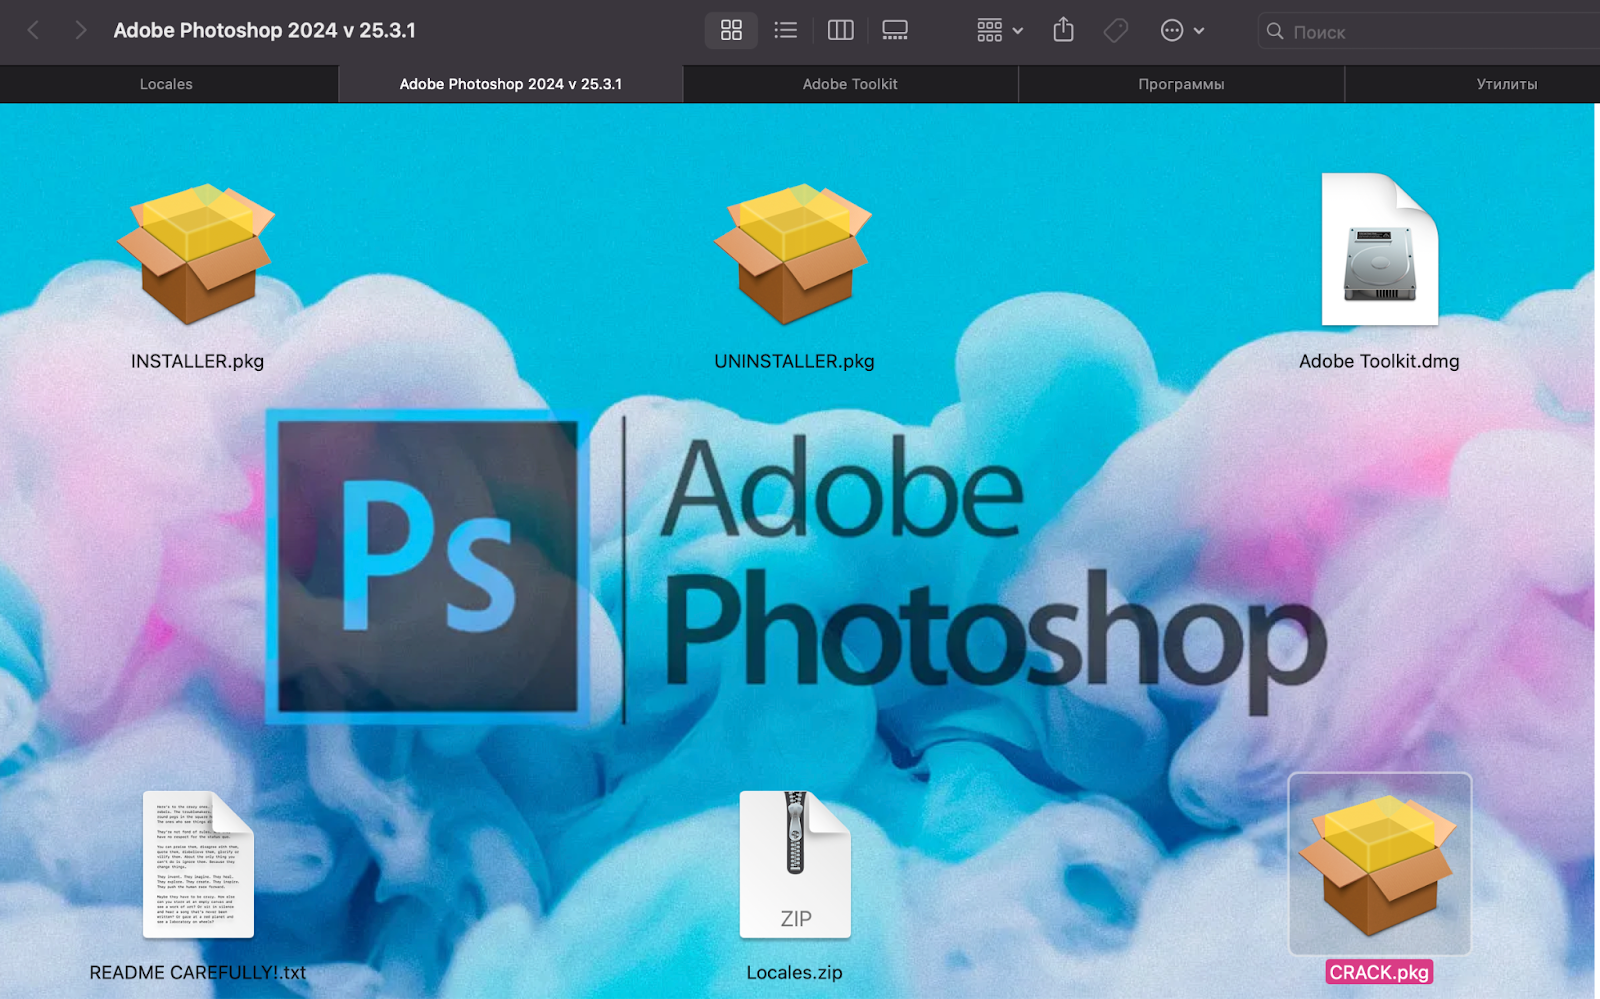Switch to list view
Screen dimensions: 1600x999
coord(786,30)
